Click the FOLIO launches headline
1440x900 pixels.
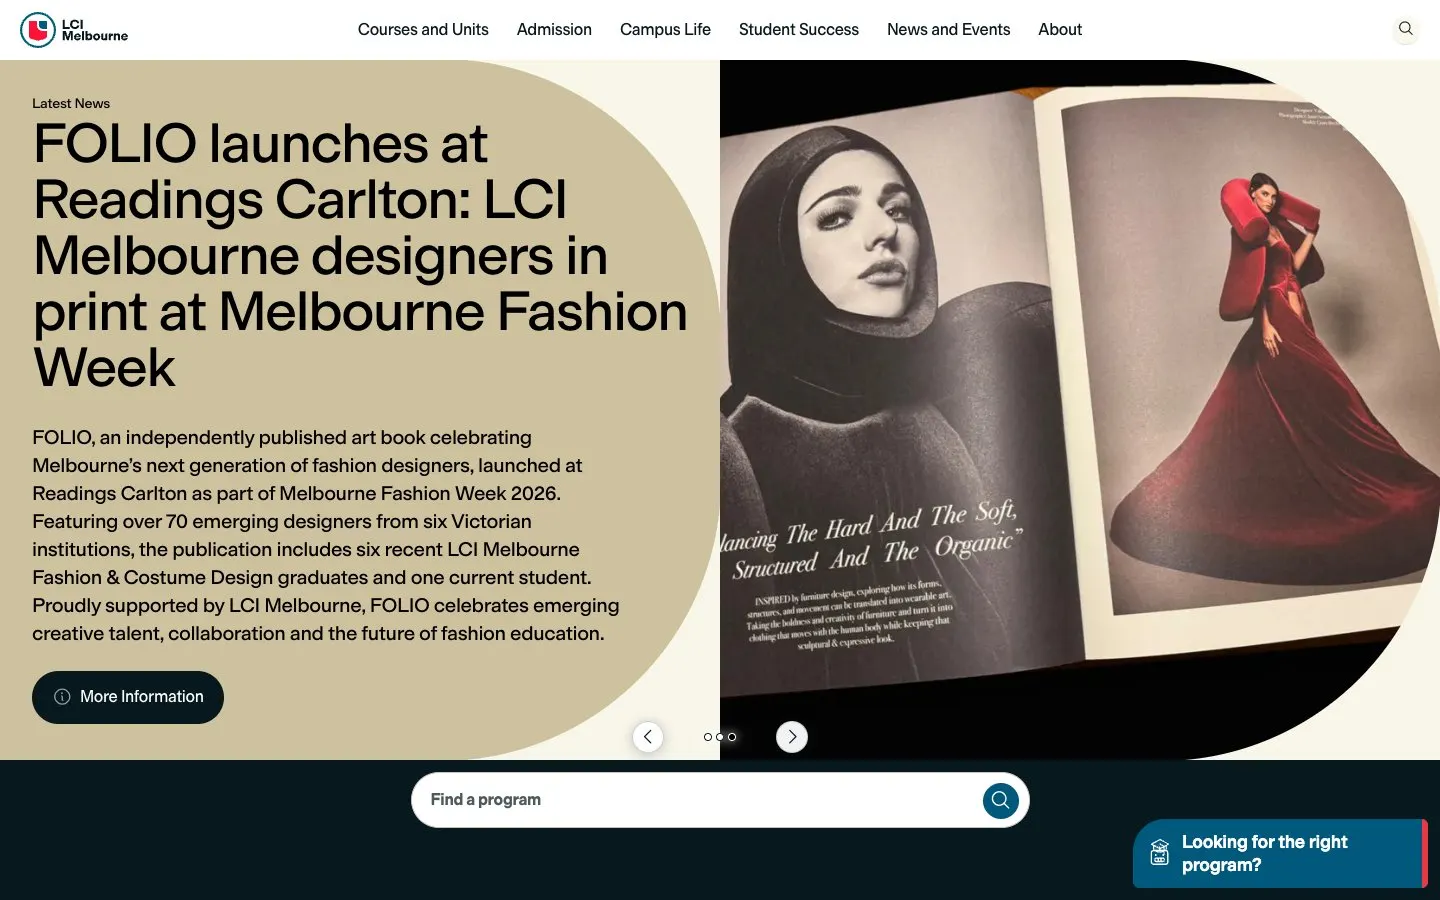point(360,255)
